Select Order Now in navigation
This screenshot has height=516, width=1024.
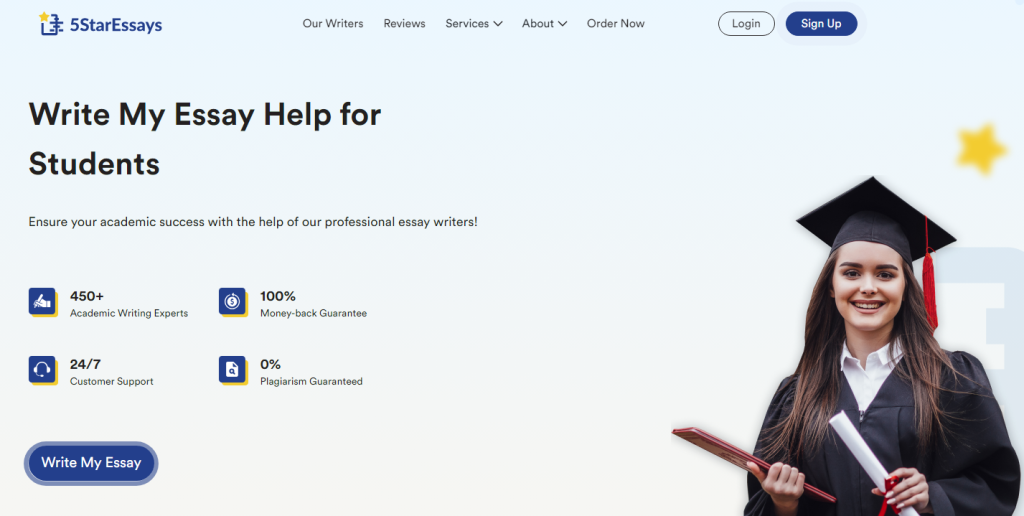click(616, 24)
